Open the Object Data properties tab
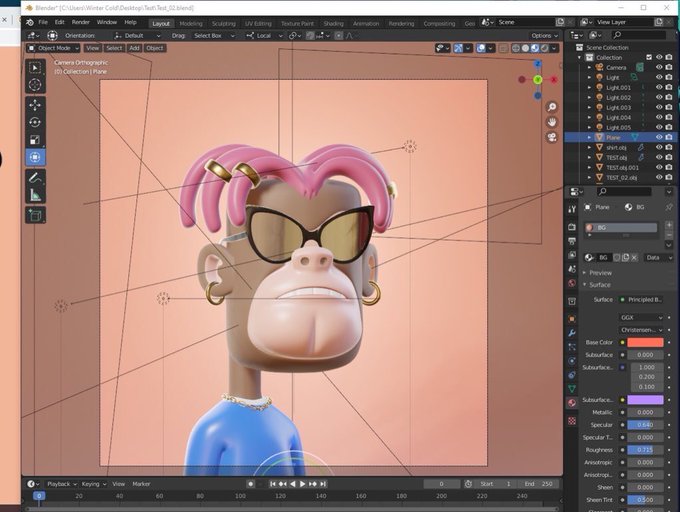The image size is (680, 512). click(x=572, y=388)
